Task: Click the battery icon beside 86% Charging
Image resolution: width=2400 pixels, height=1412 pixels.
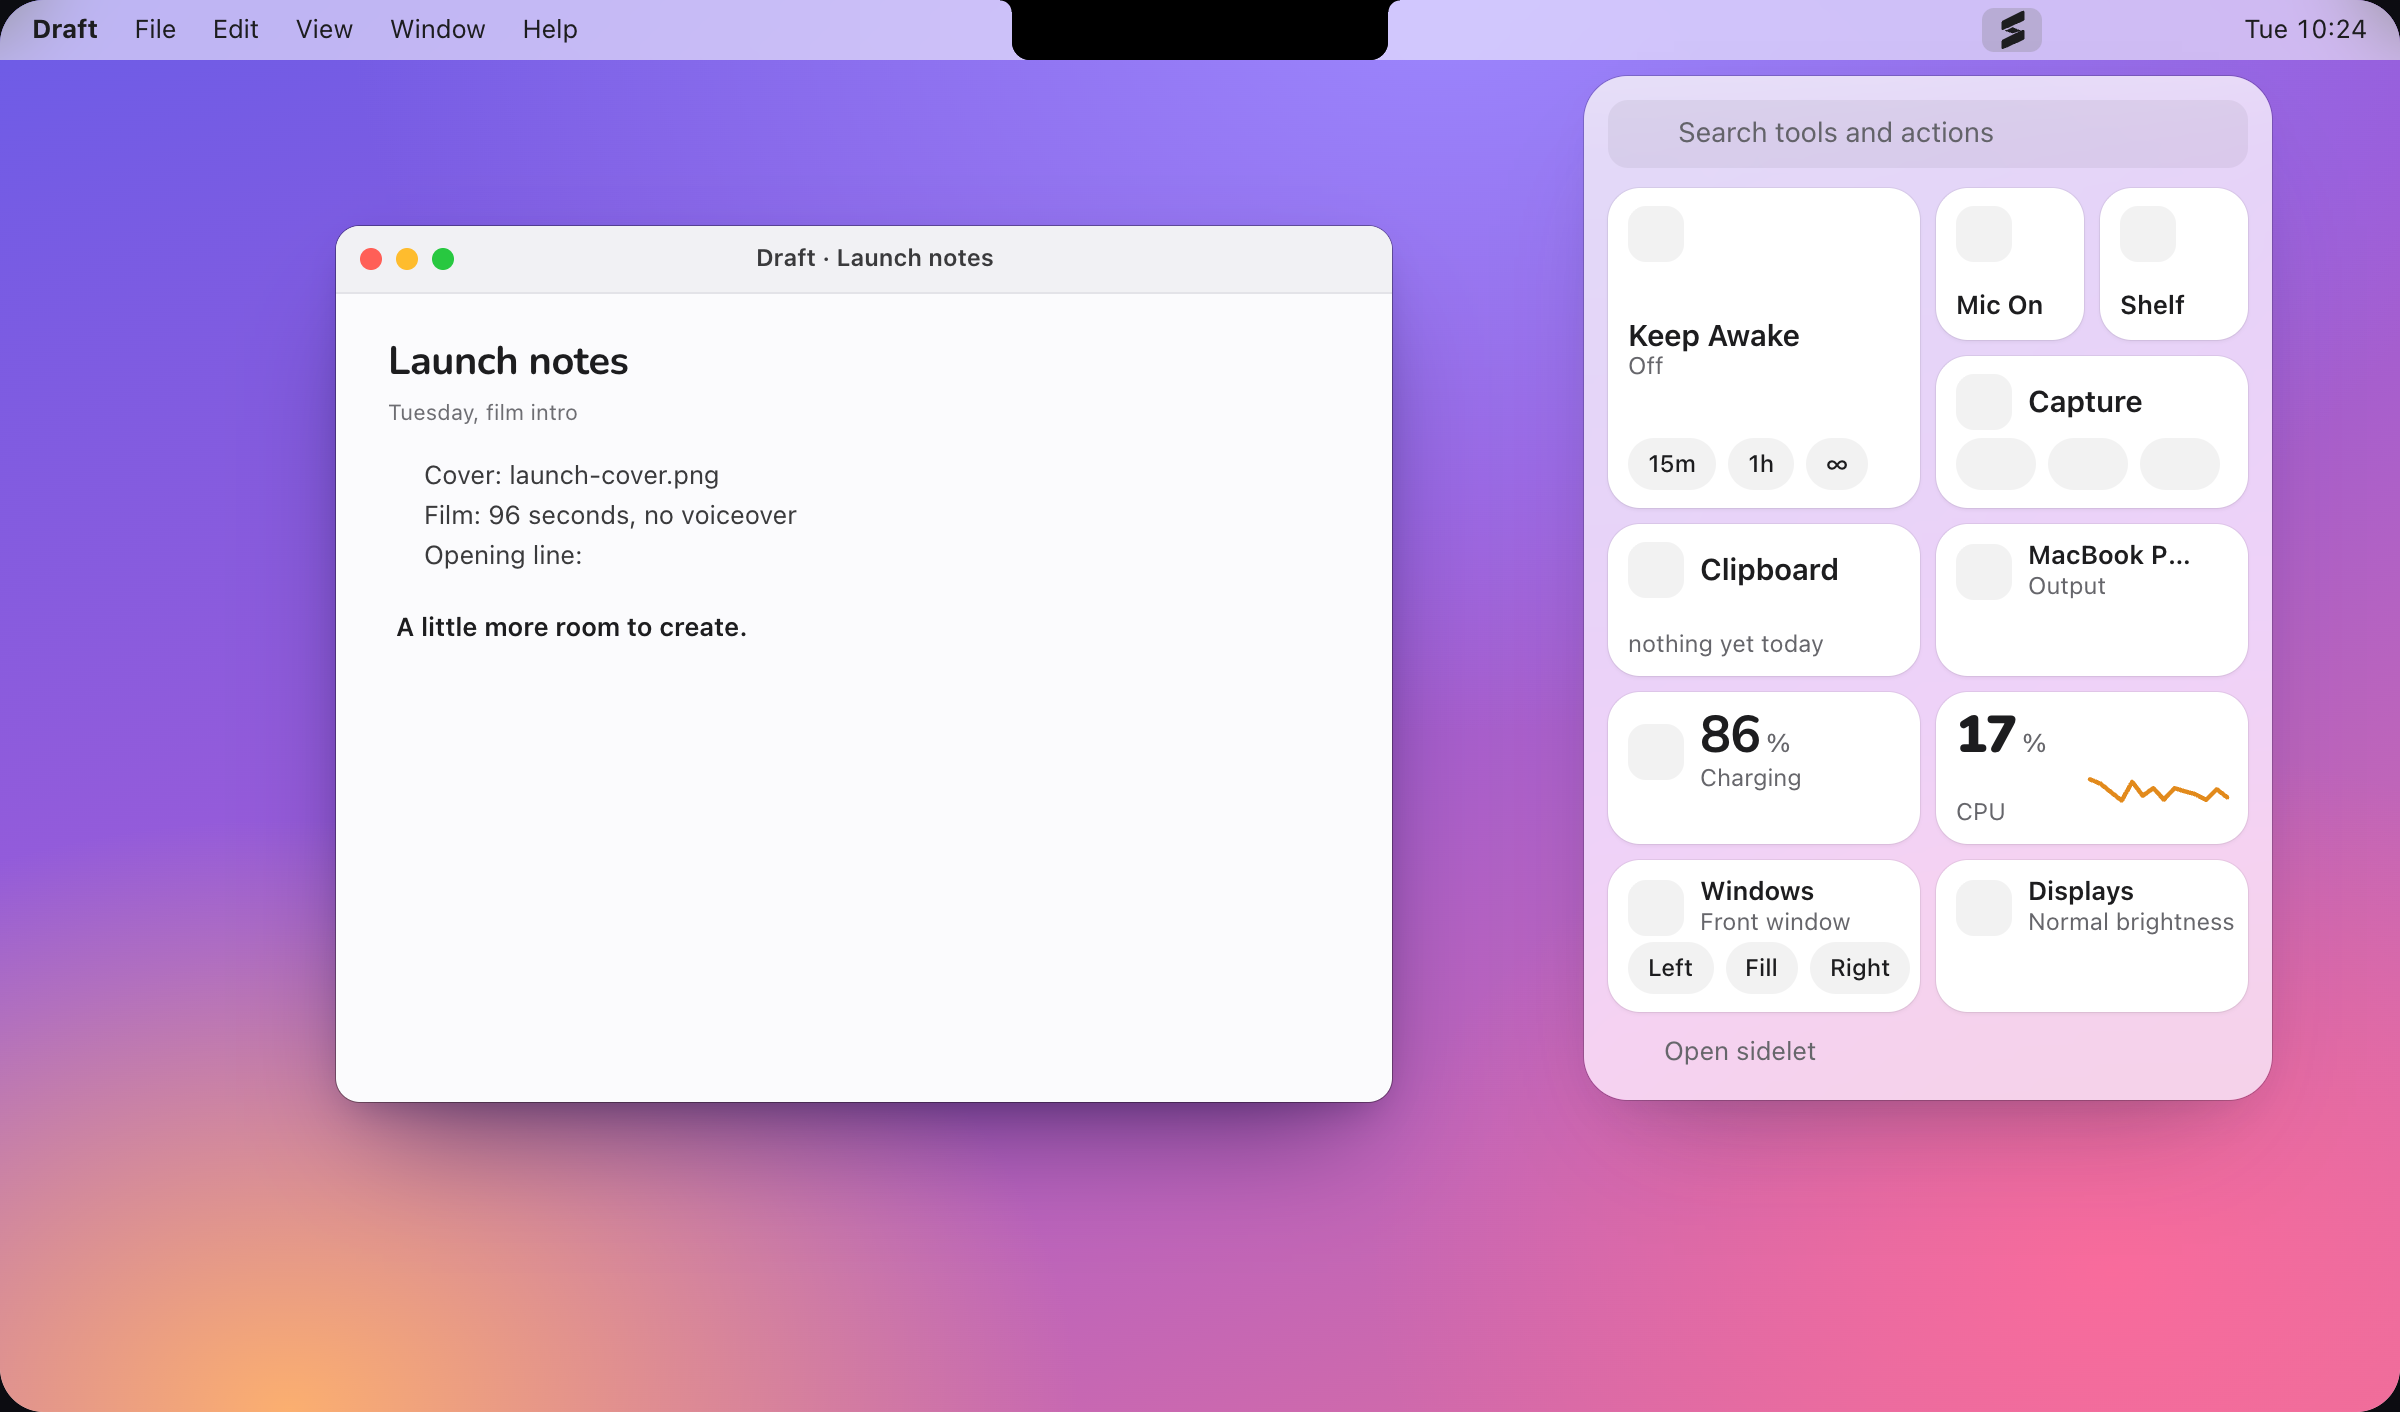Action: [1656, 752]
